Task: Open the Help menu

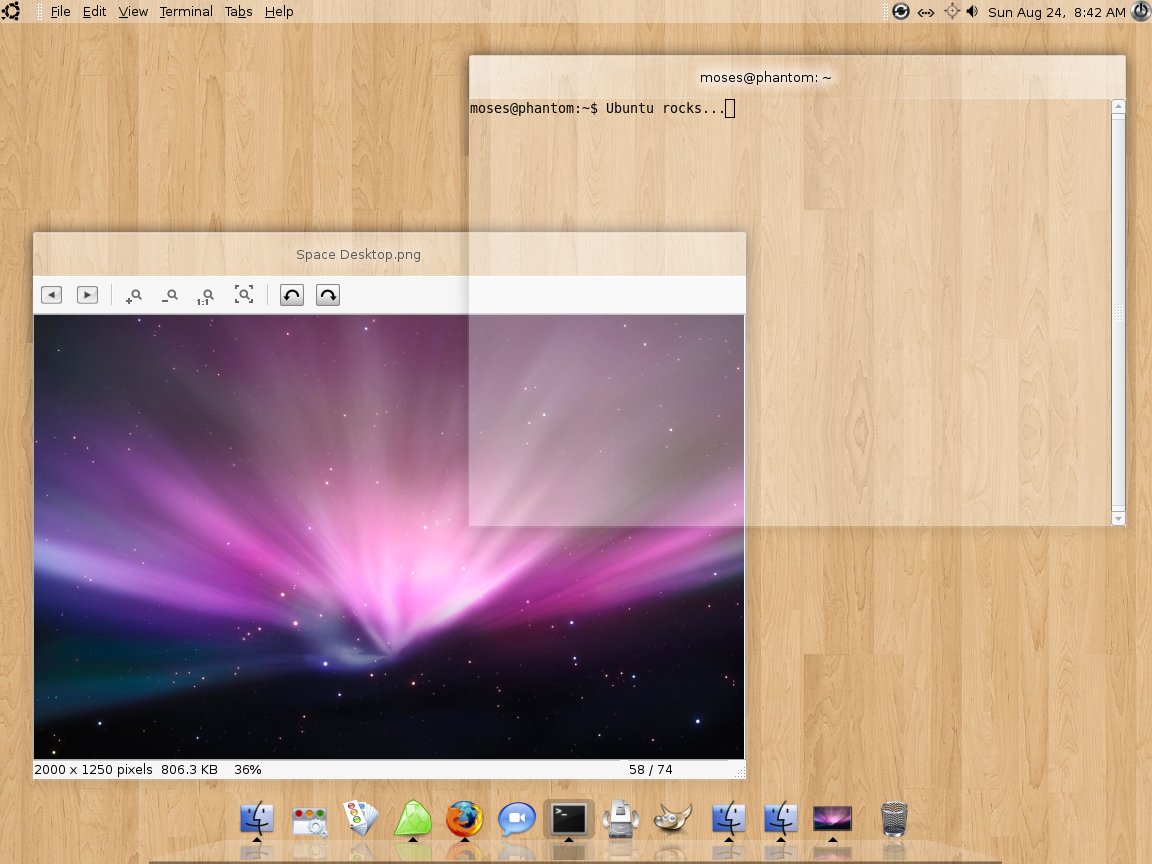Action: (x=278, y=12)
